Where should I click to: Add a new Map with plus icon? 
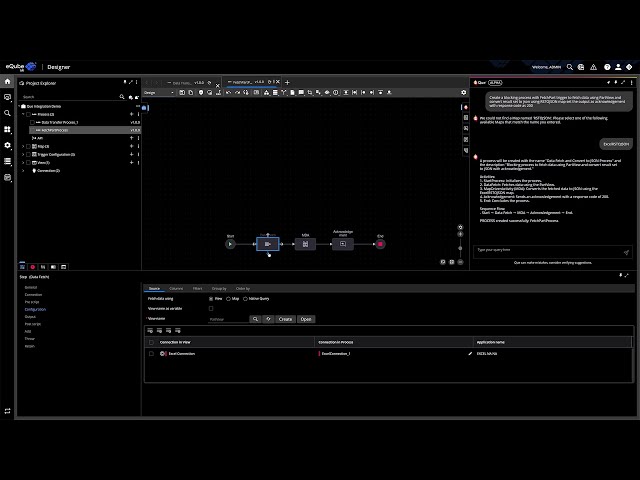coord(131,146)
